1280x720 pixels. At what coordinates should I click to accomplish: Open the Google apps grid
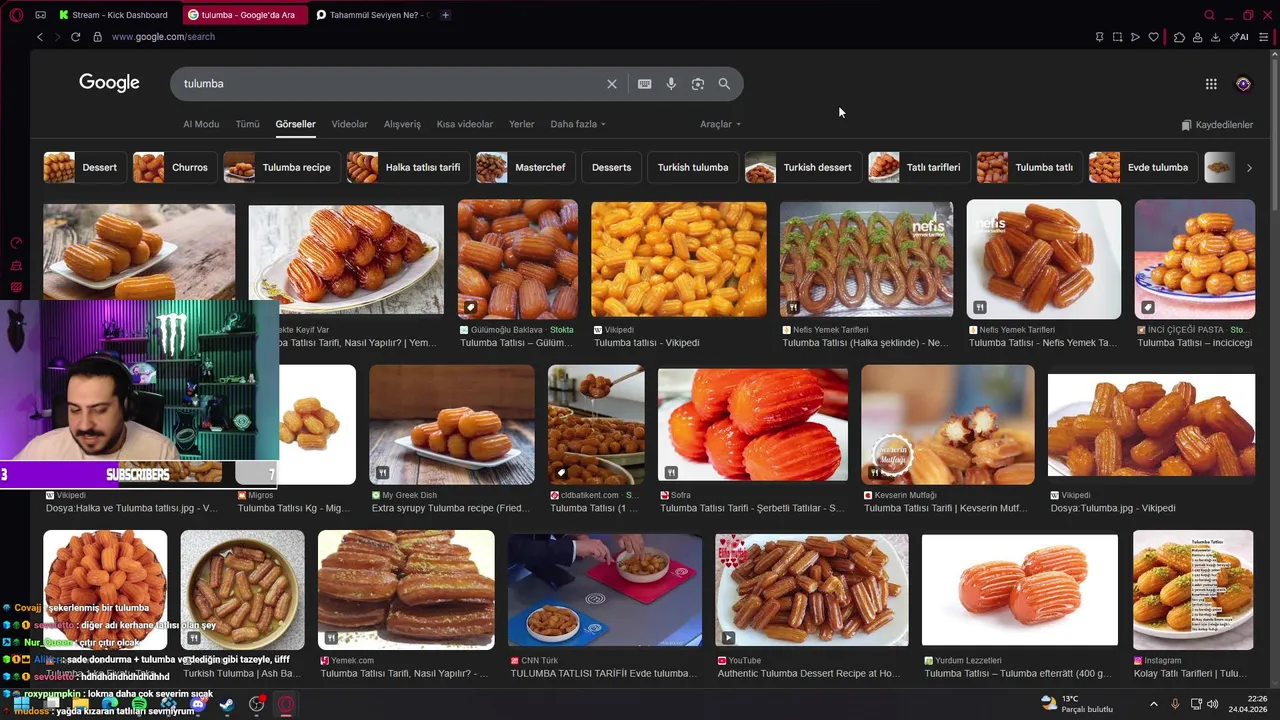tap(1211, 84)
